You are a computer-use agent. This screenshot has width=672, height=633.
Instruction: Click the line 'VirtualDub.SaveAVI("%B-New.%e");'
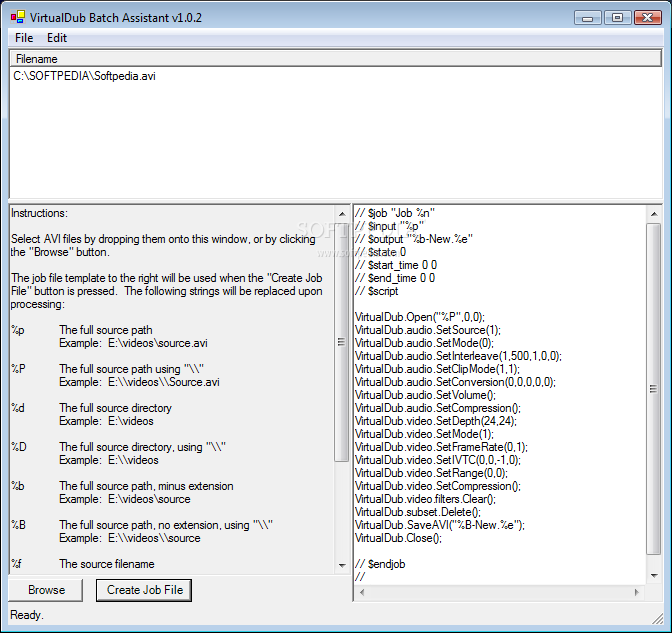click(x=440, y=525)
